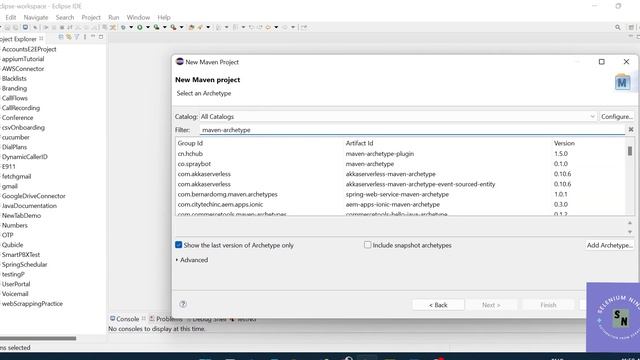The width and height of the screenshot is (640, 360).
Task: Click the Next > button
Action: pos(491,305)
